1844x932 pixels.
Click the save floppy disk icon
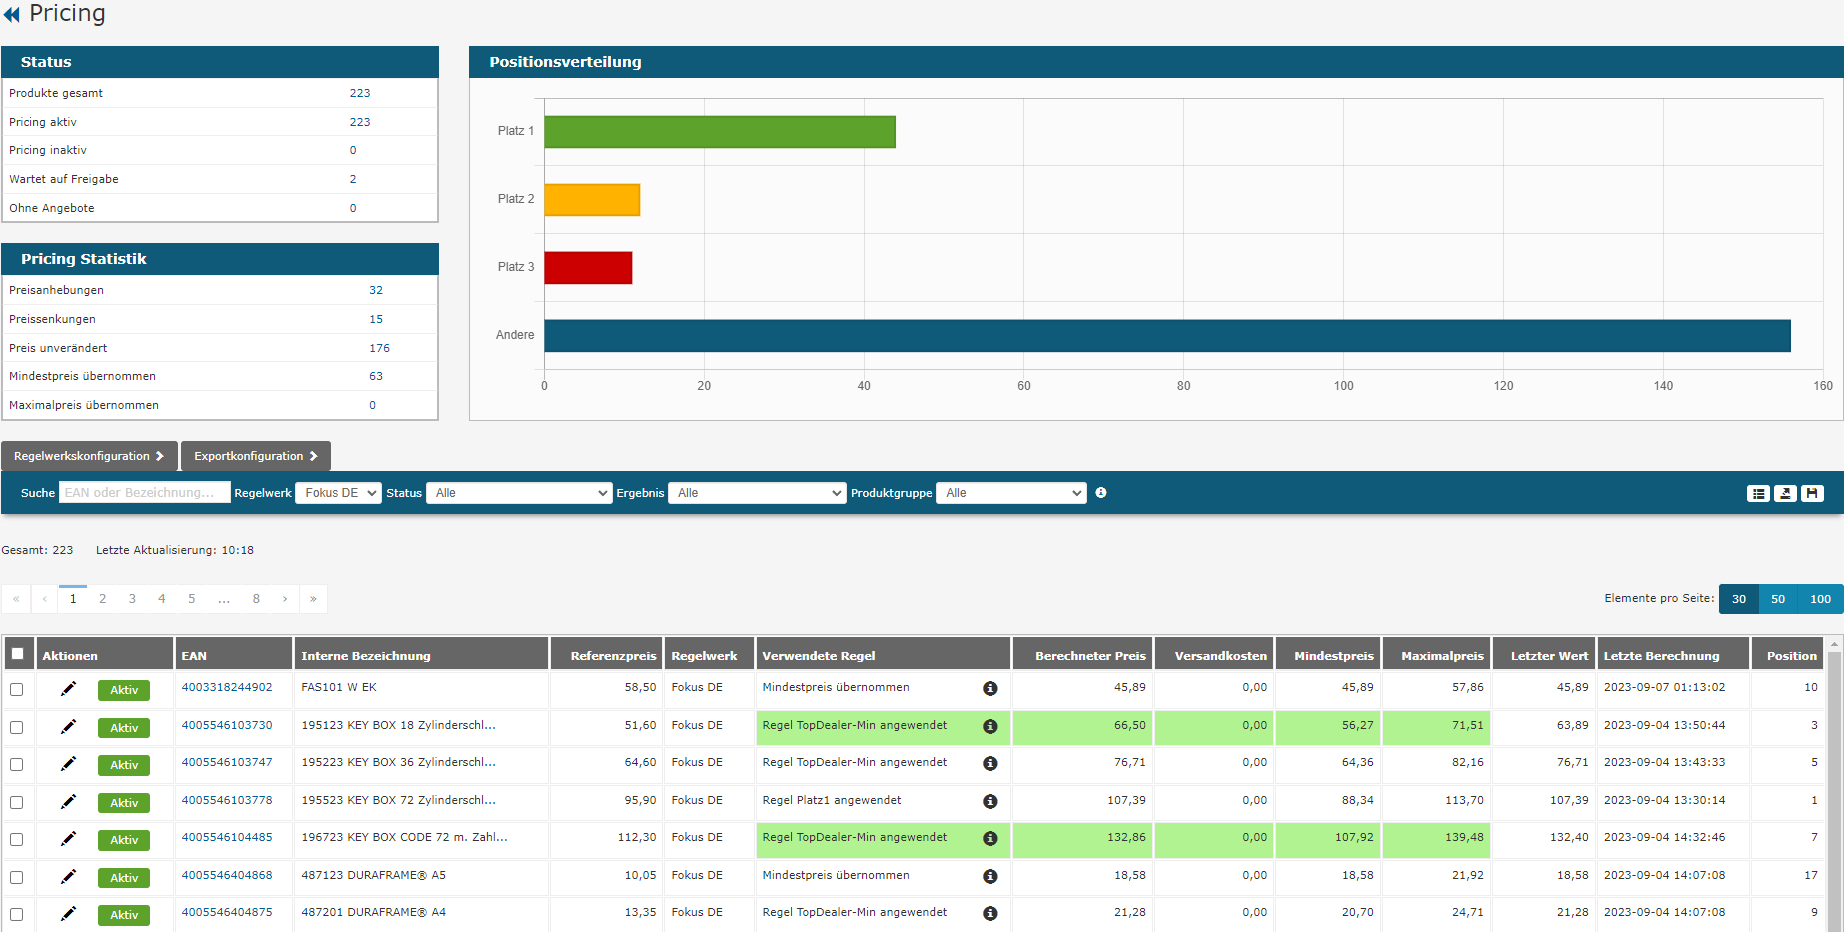click(x=1812, y=493)
